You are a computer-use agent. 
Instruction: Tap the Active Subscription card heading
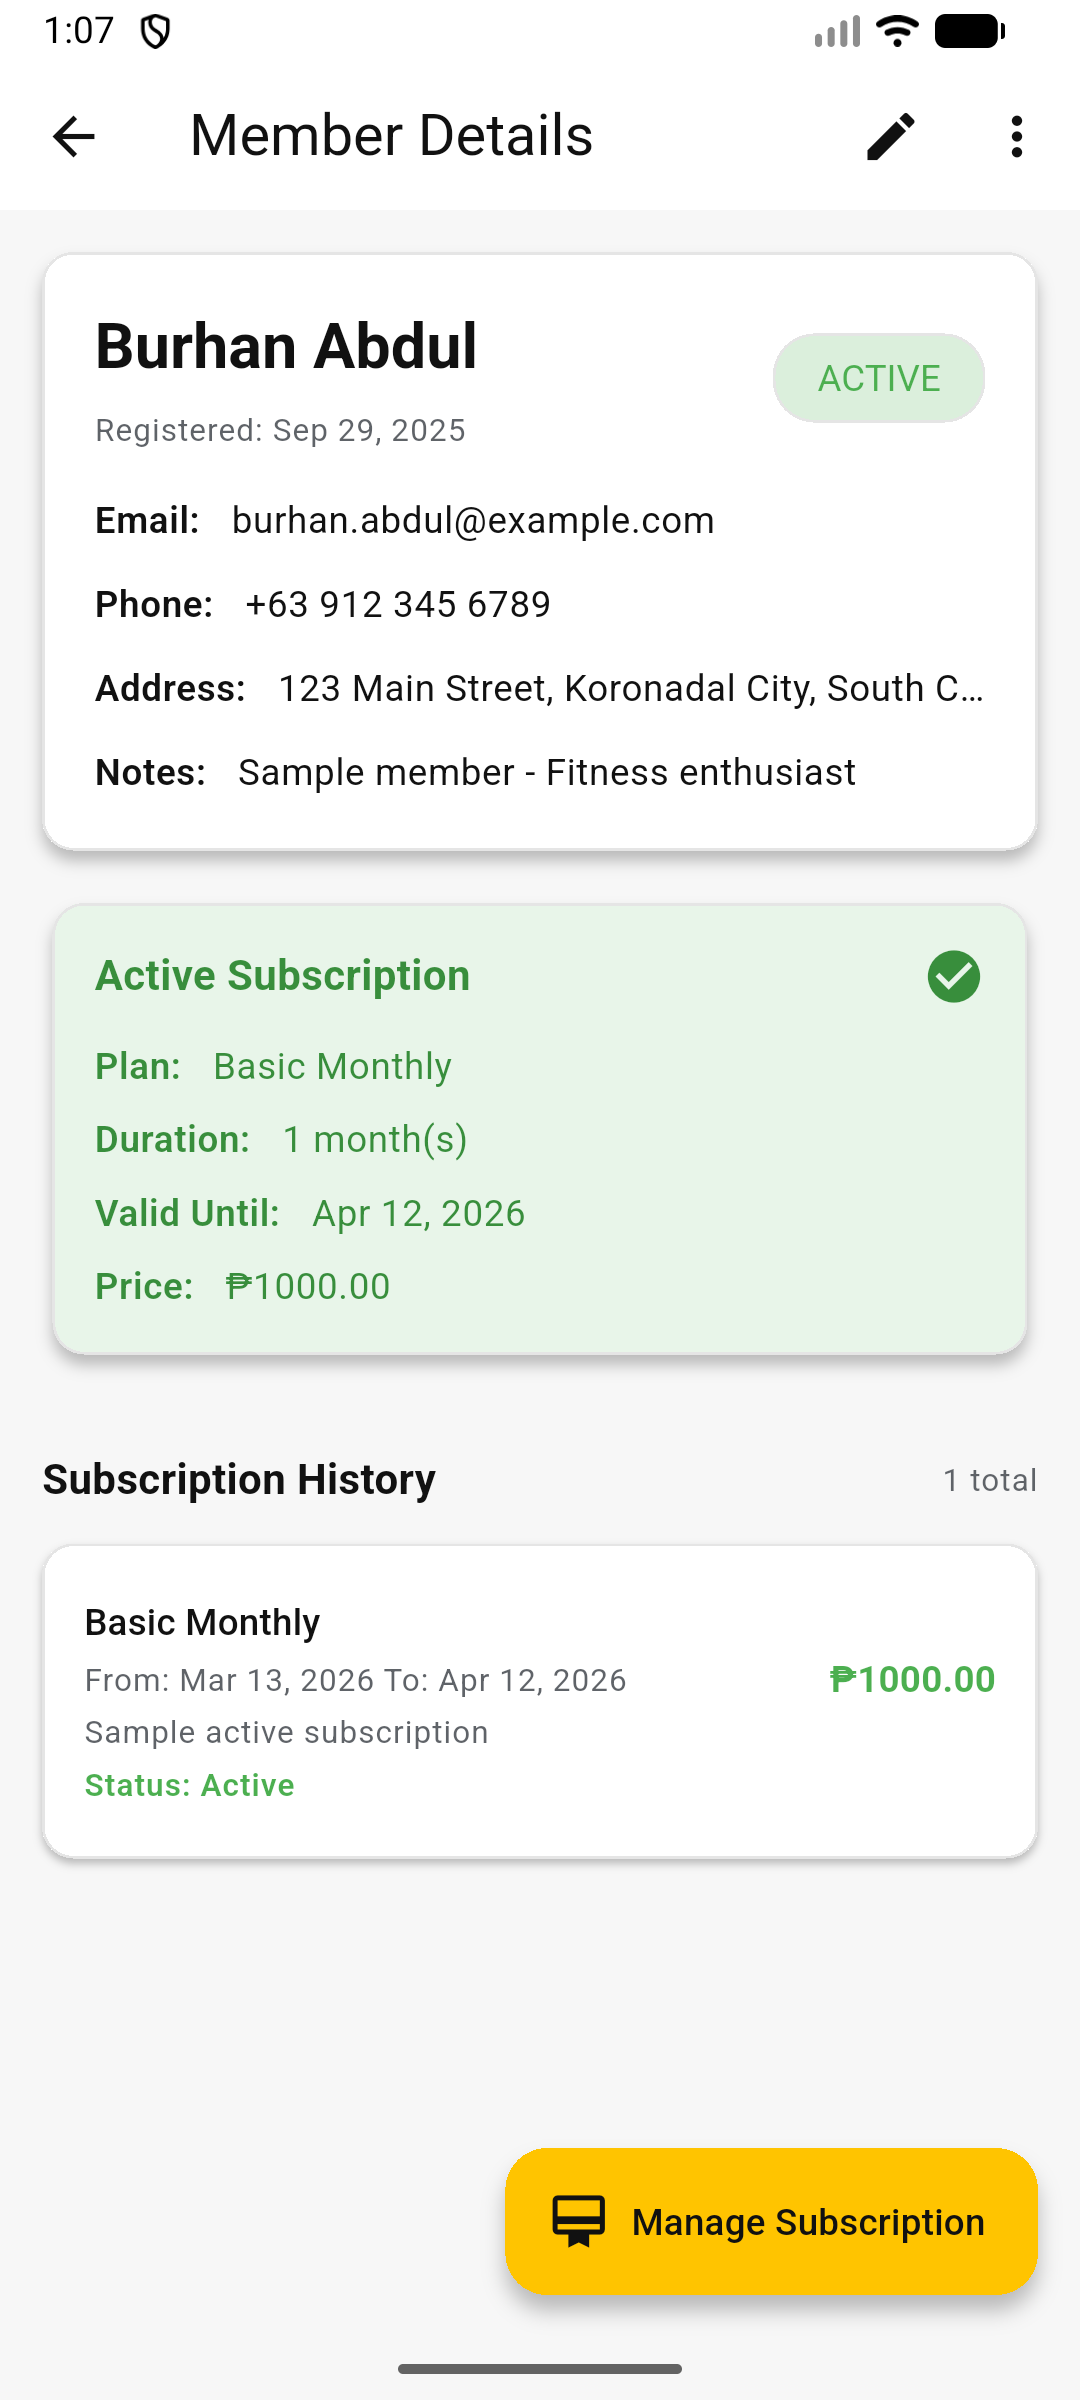click(x=282, y=976)
